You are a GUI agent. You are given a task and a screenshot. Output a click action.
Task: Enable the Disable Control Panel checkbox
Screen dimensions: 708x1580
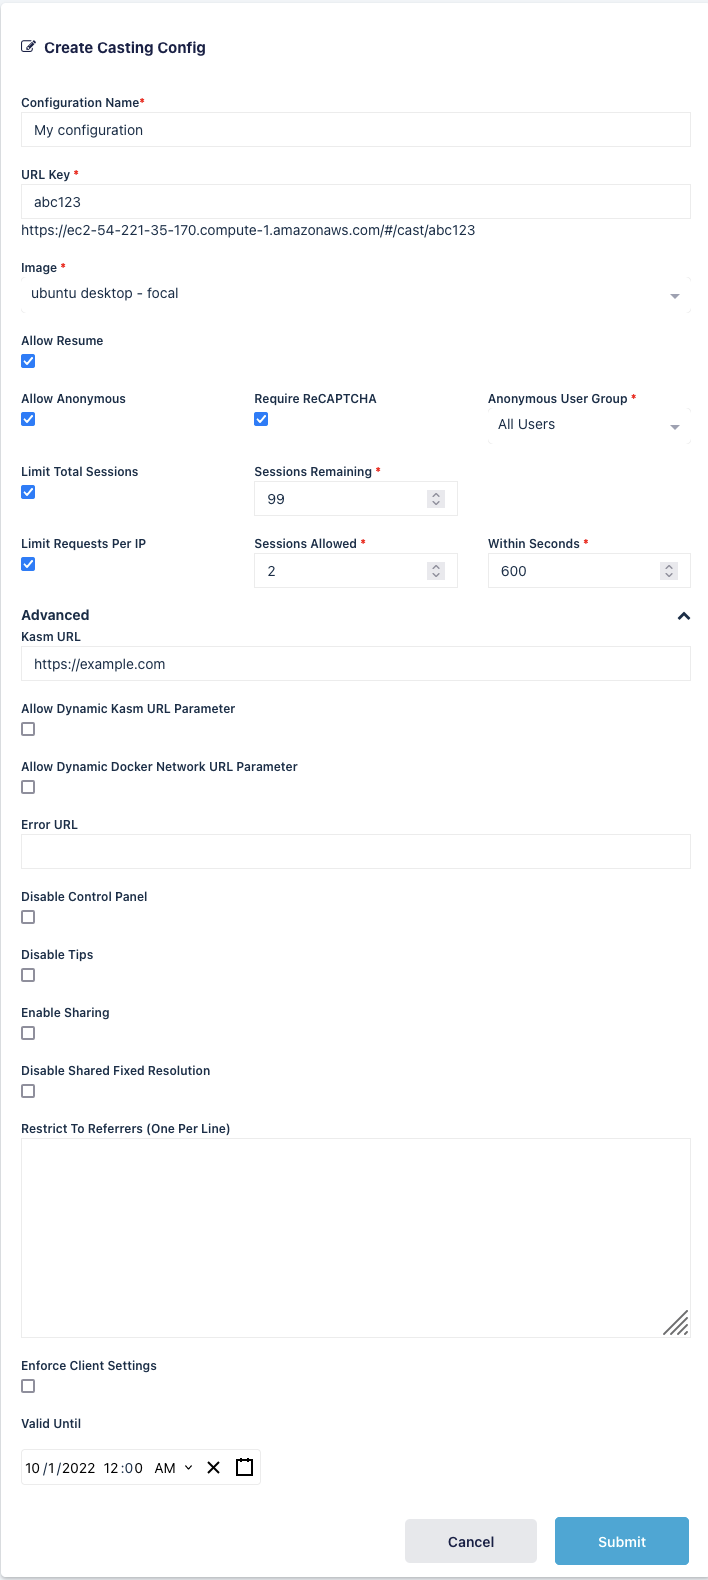[x=28, y=917]
